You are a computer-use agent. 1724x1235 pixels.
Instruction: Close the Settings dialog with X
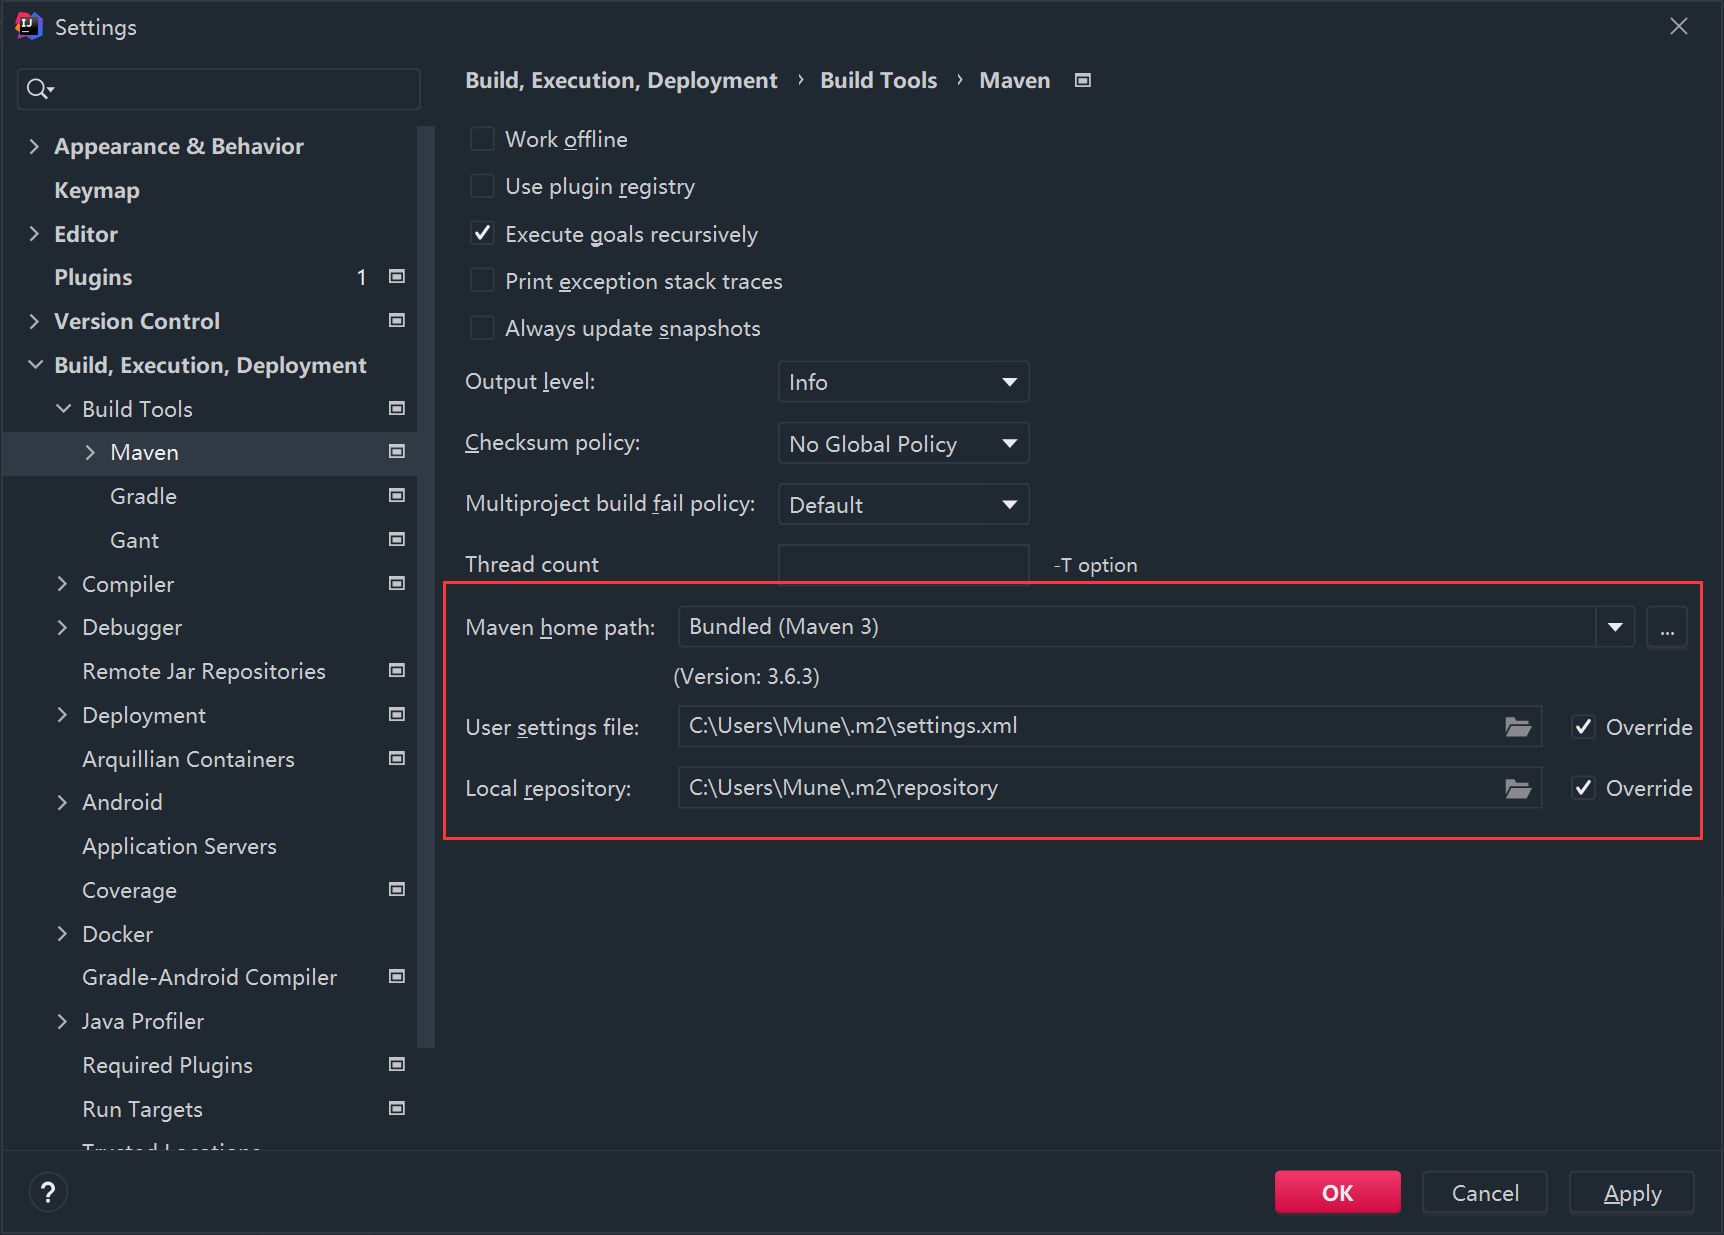coord(1679,27)
